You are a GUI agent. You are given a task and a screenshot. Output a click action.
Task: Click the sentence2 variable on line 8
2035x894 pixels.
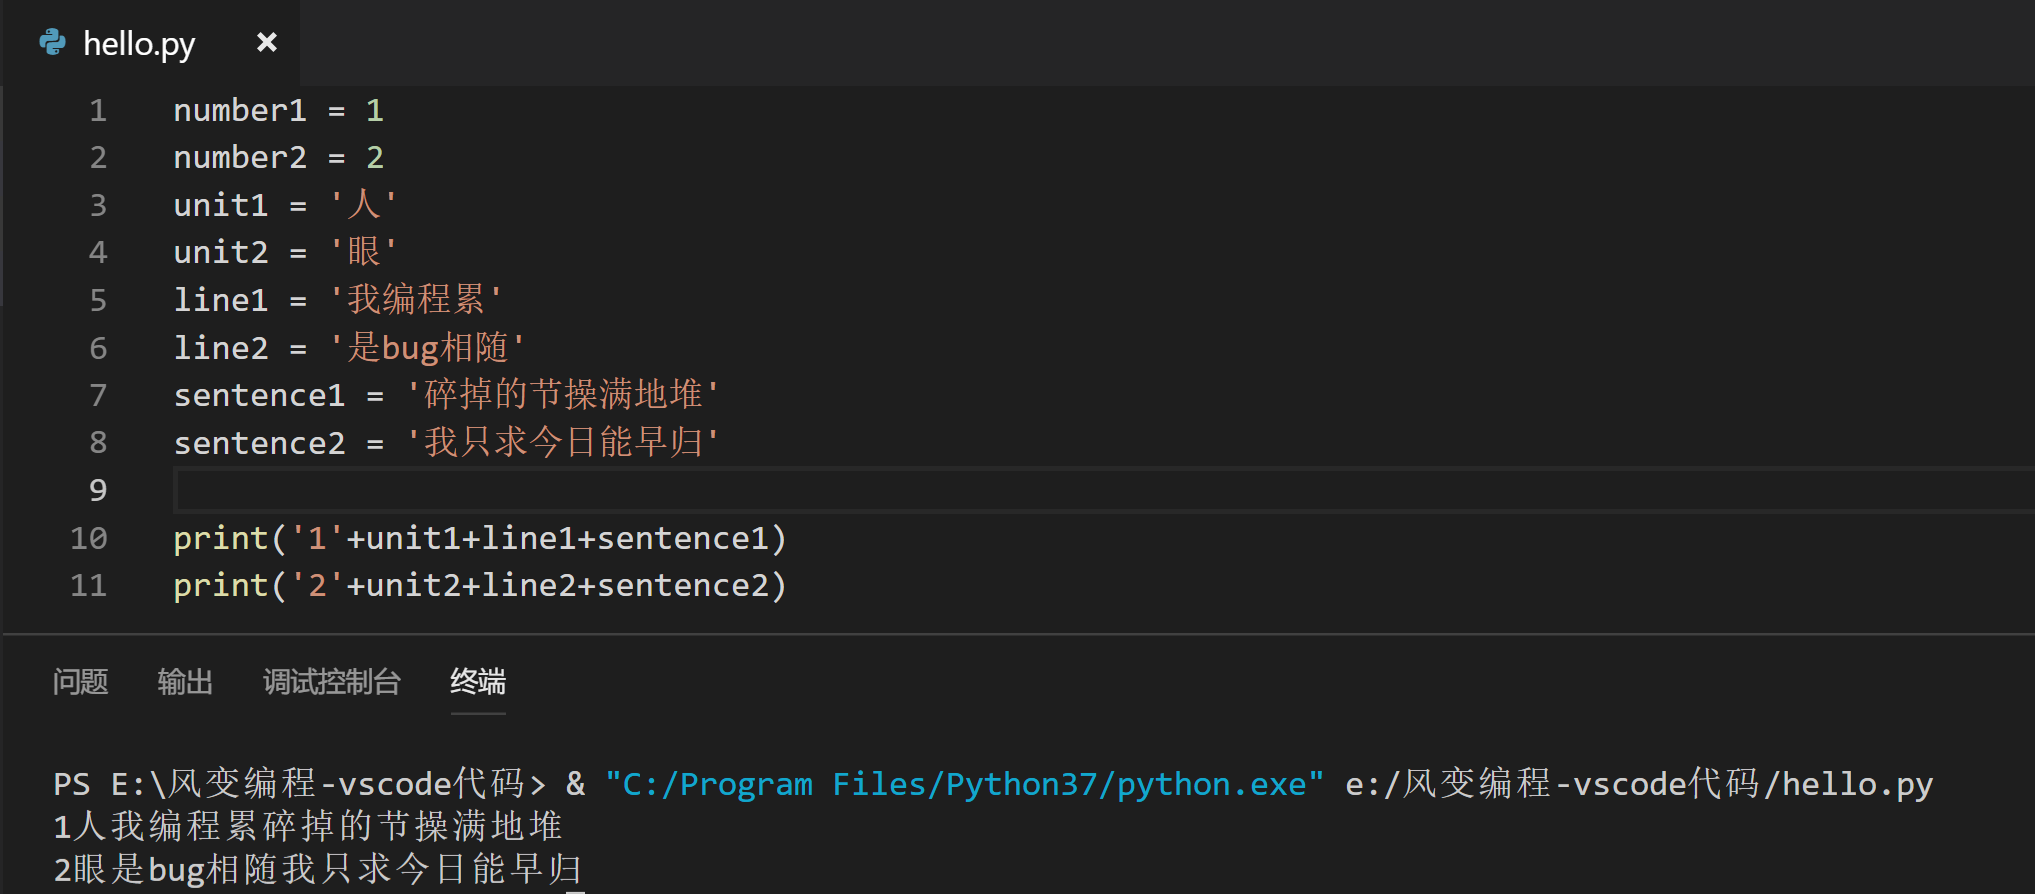point(259,443)
